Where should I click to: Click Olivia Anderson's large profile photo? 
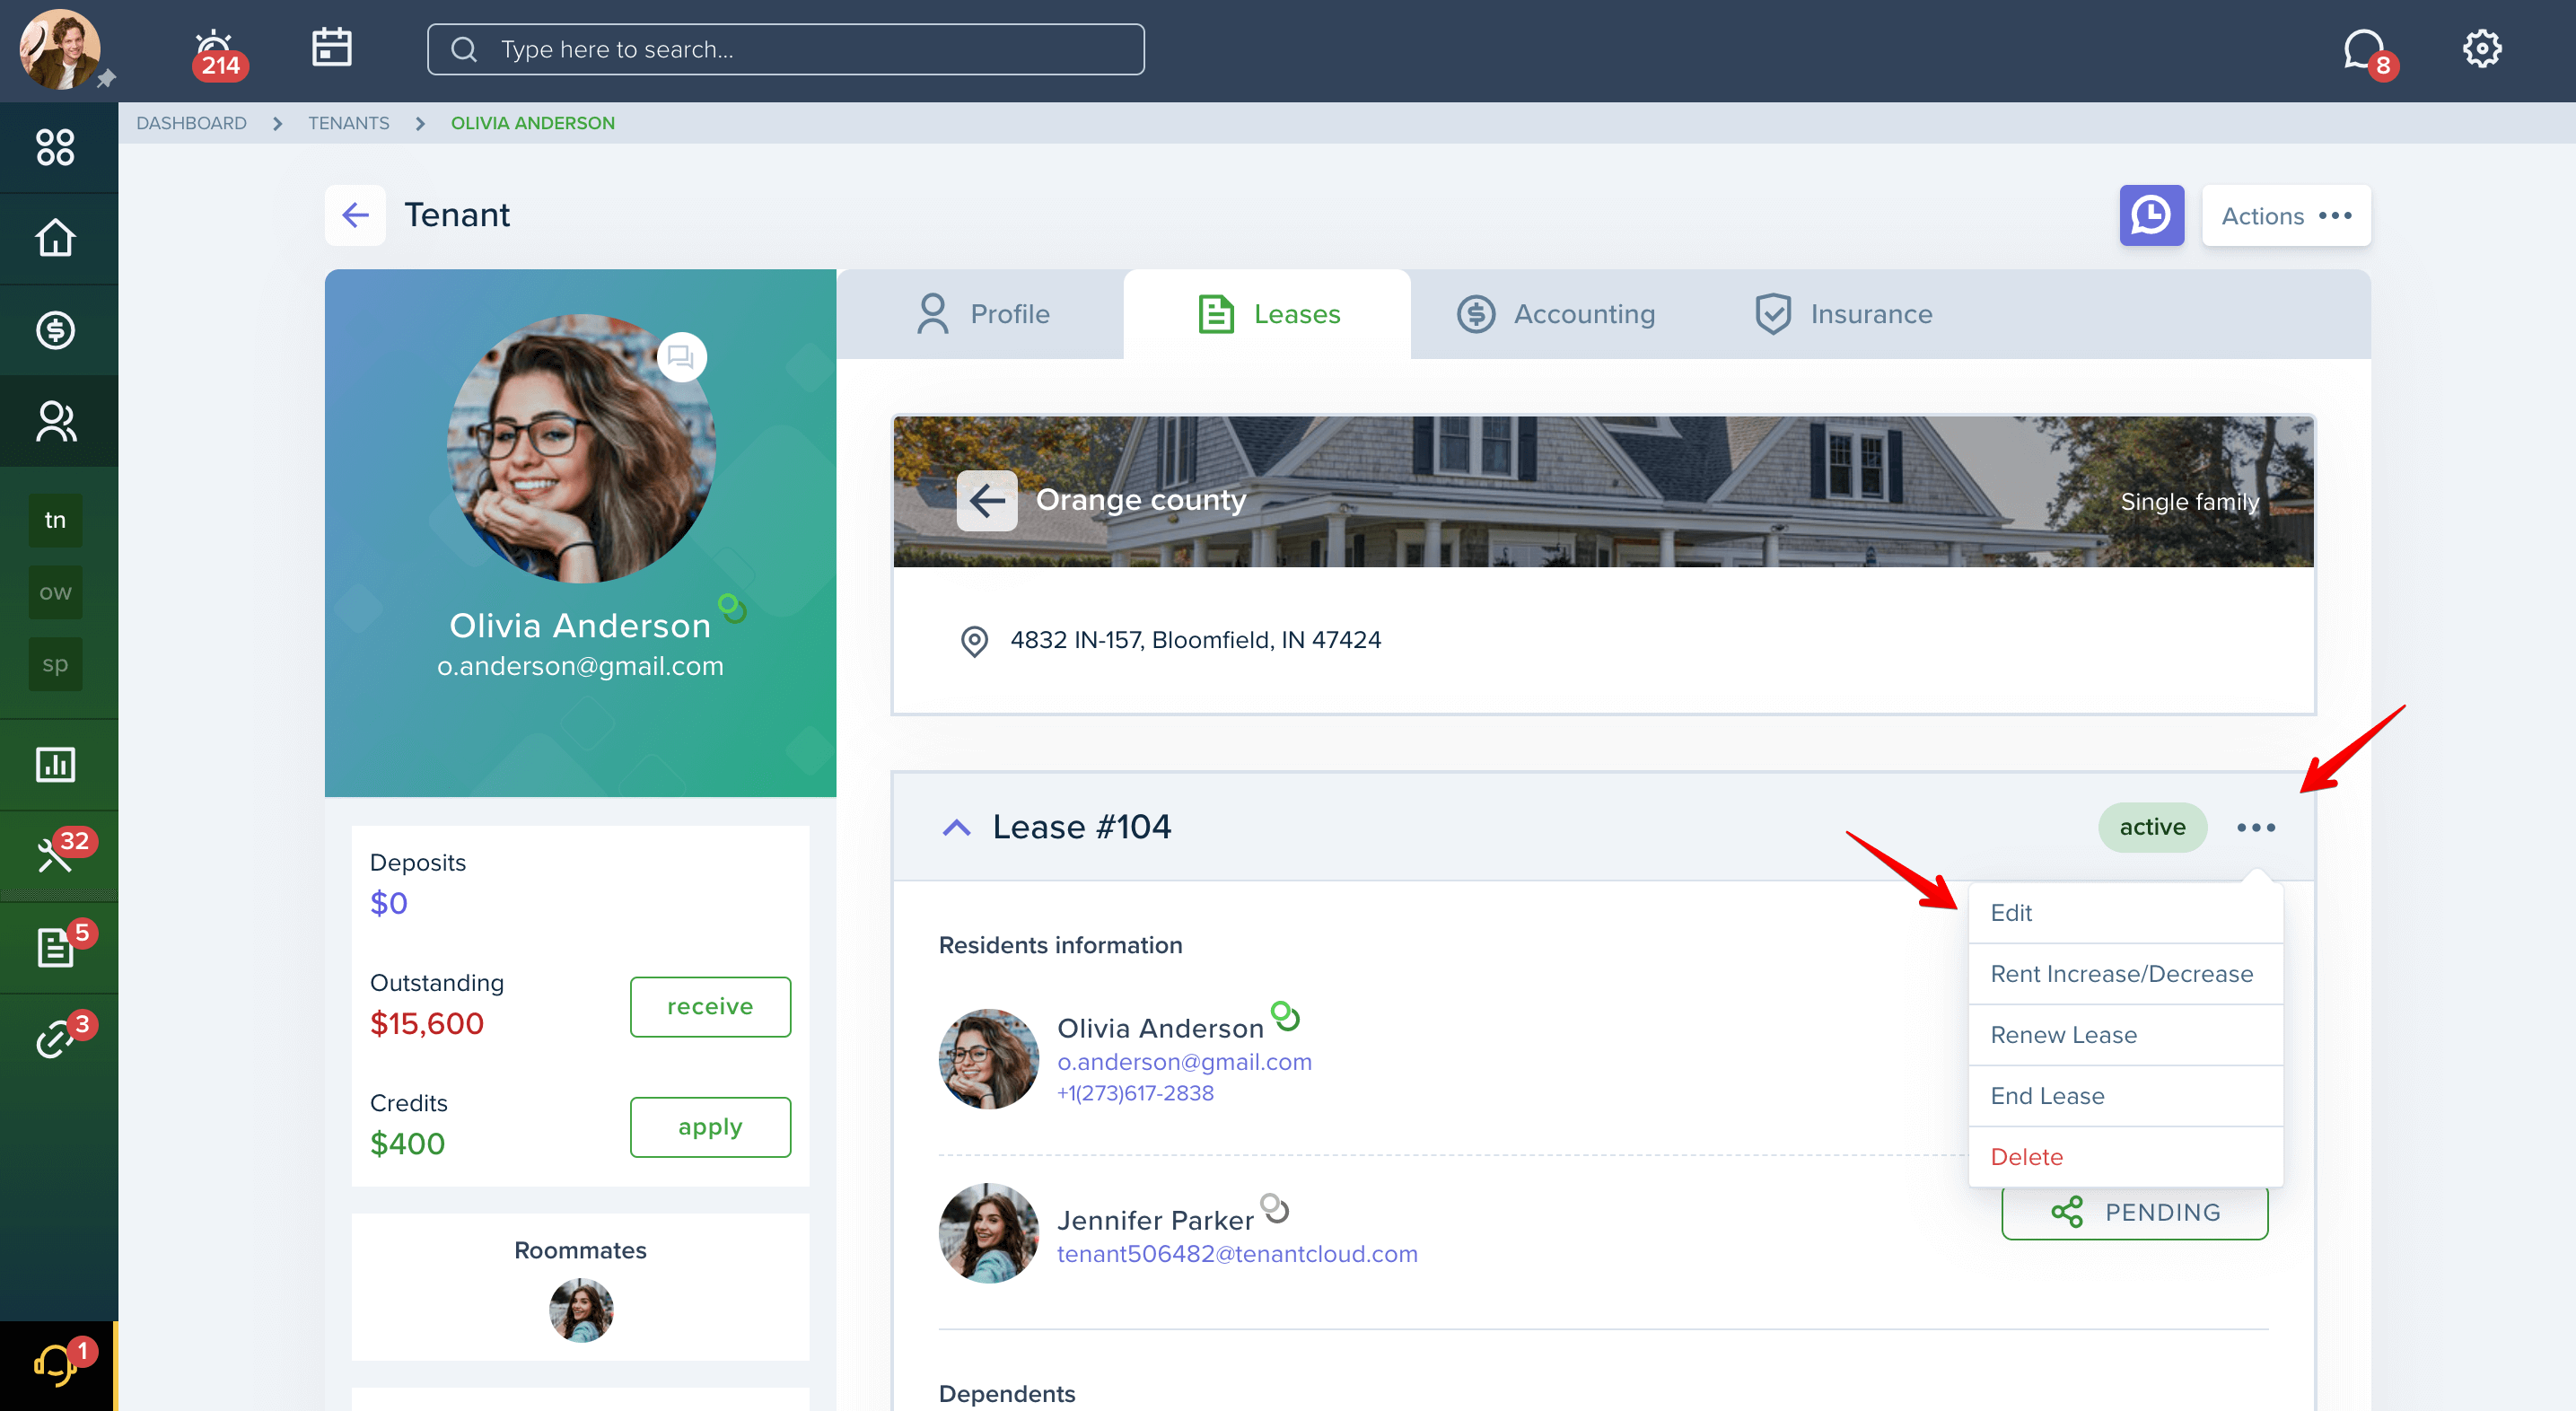pyautogui.click(x=581, y=448)
